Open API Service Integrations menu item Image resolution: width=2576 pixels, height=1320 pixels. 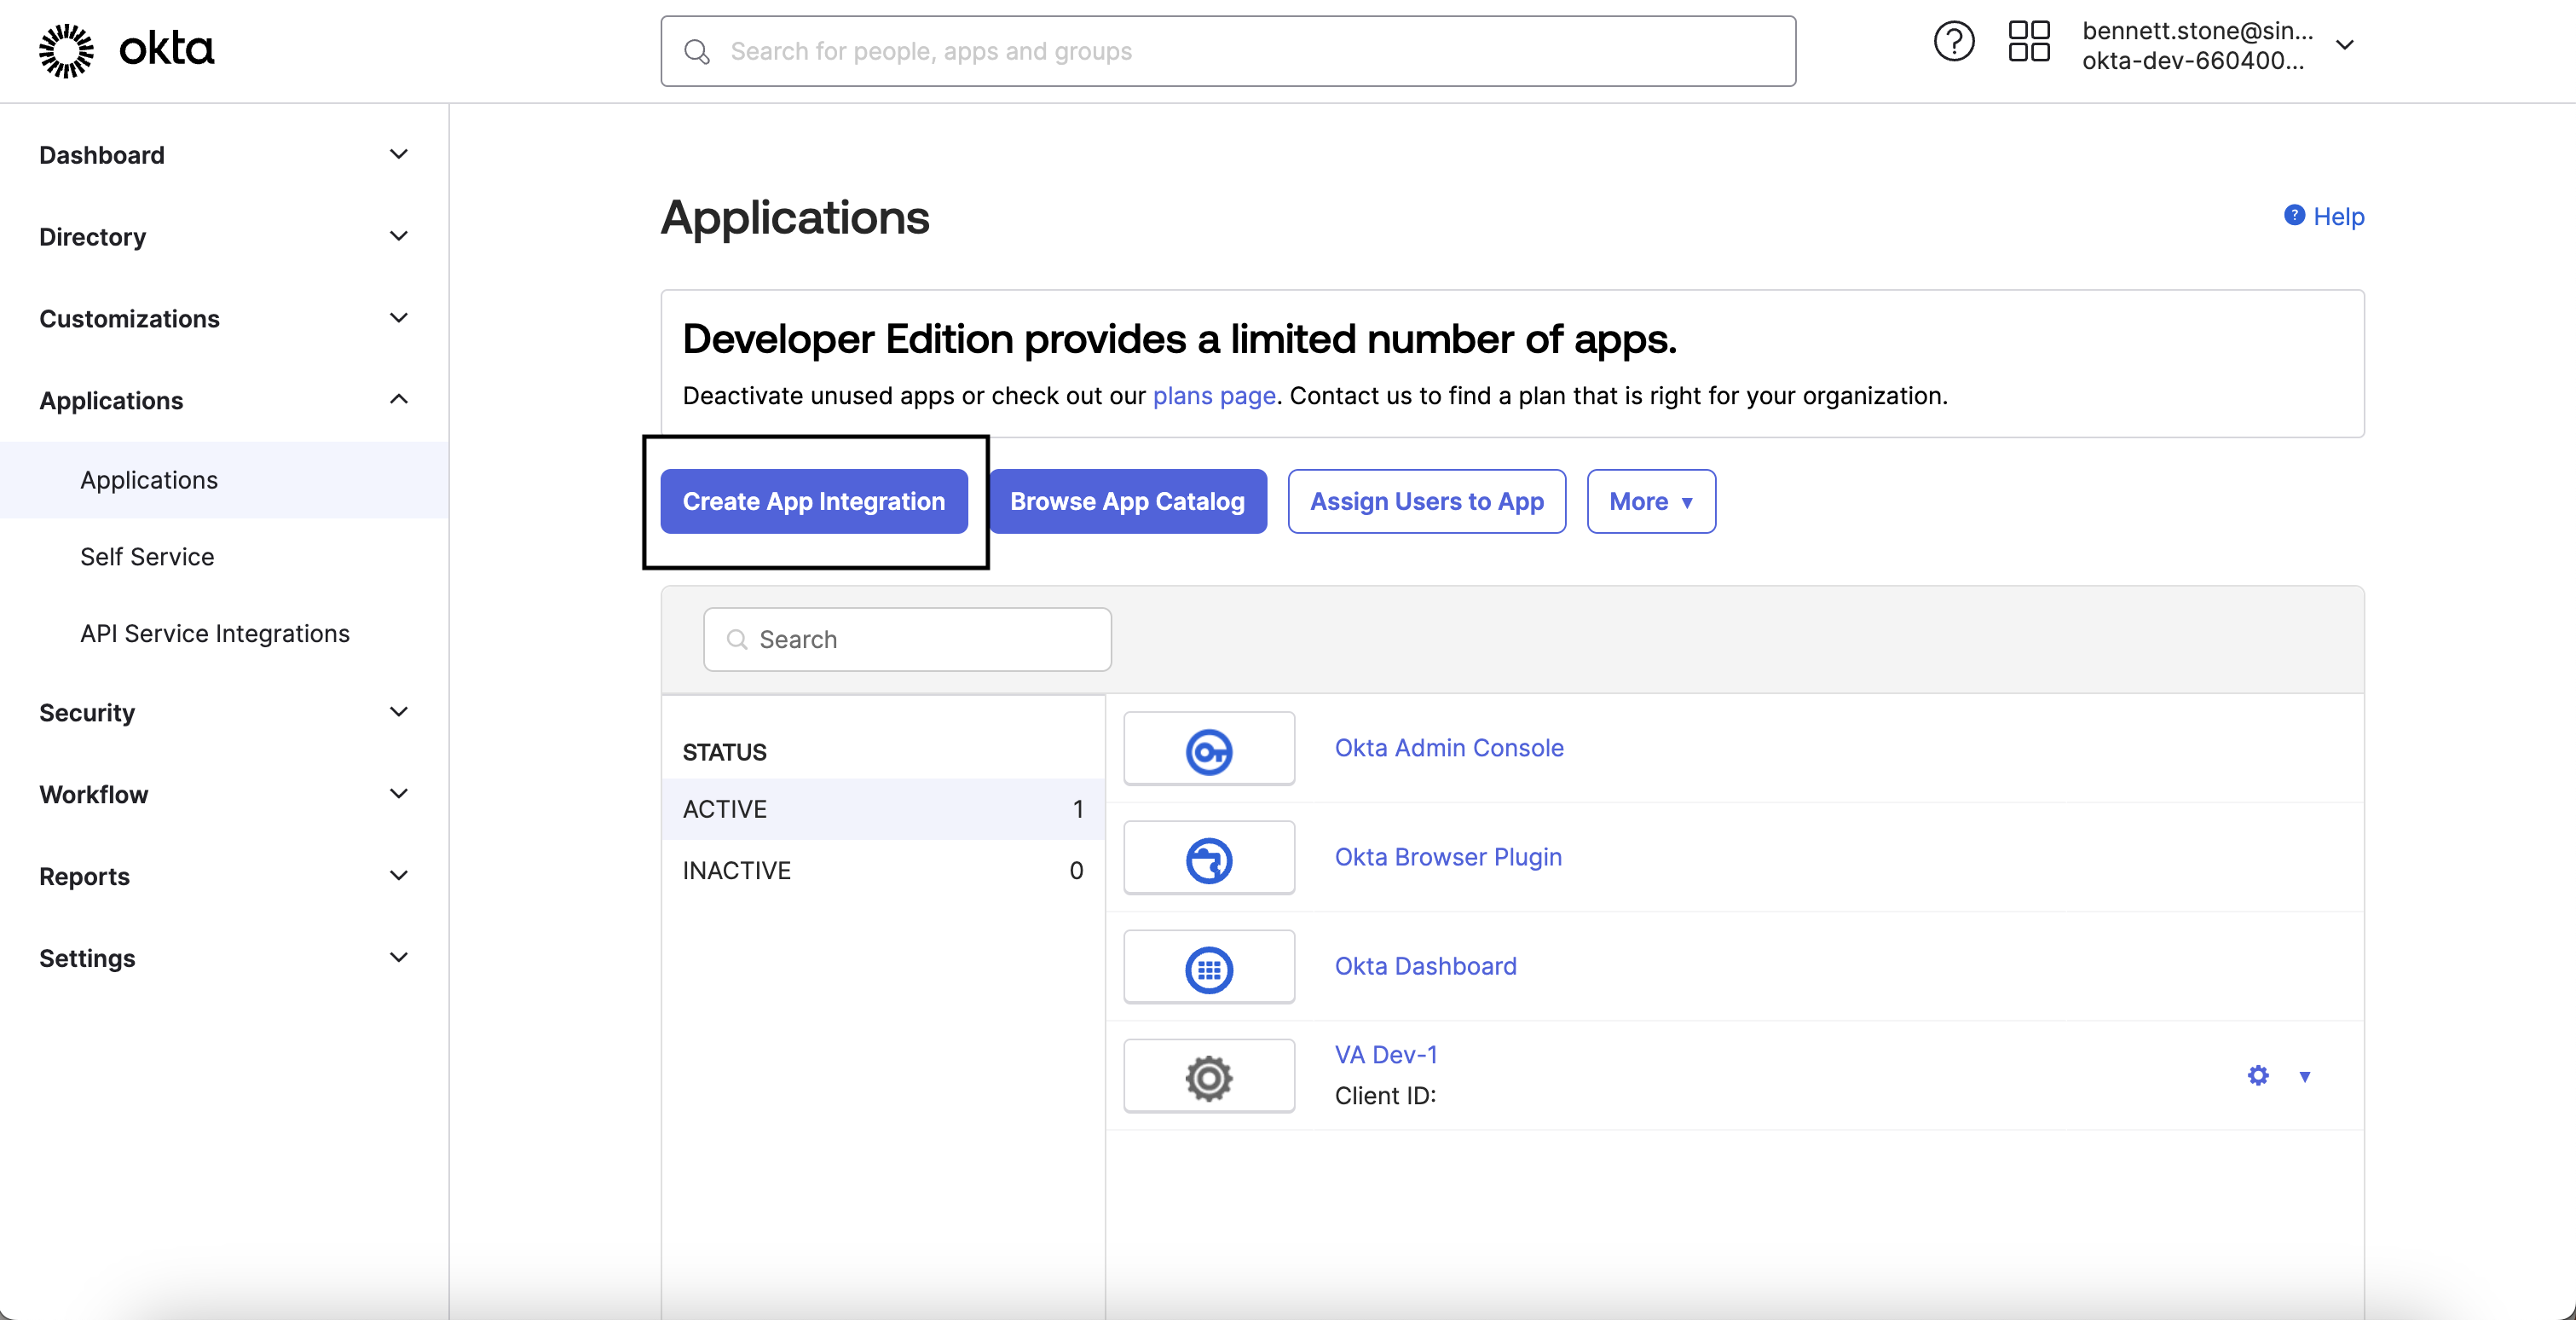(215, 634)
